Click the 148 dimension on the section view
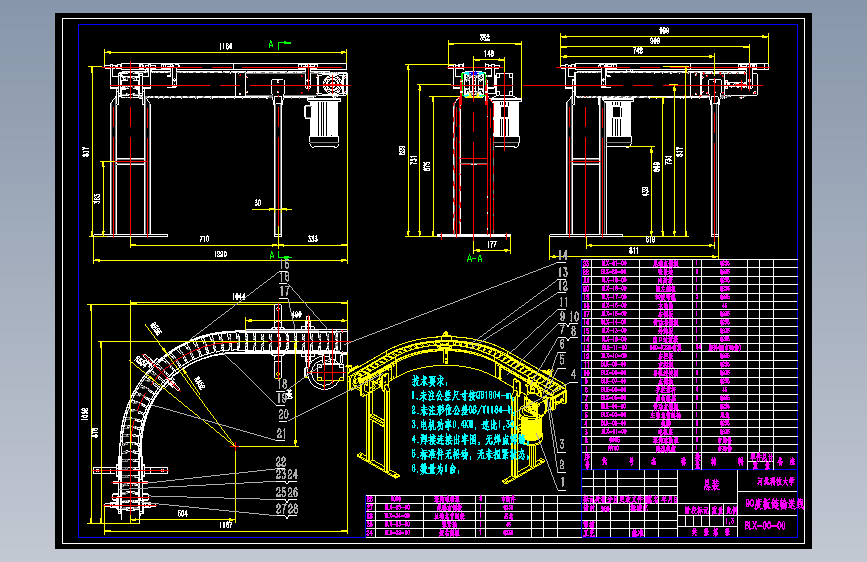Image resolution: width=867 pixels, height=562 pixels. point(489,54)
